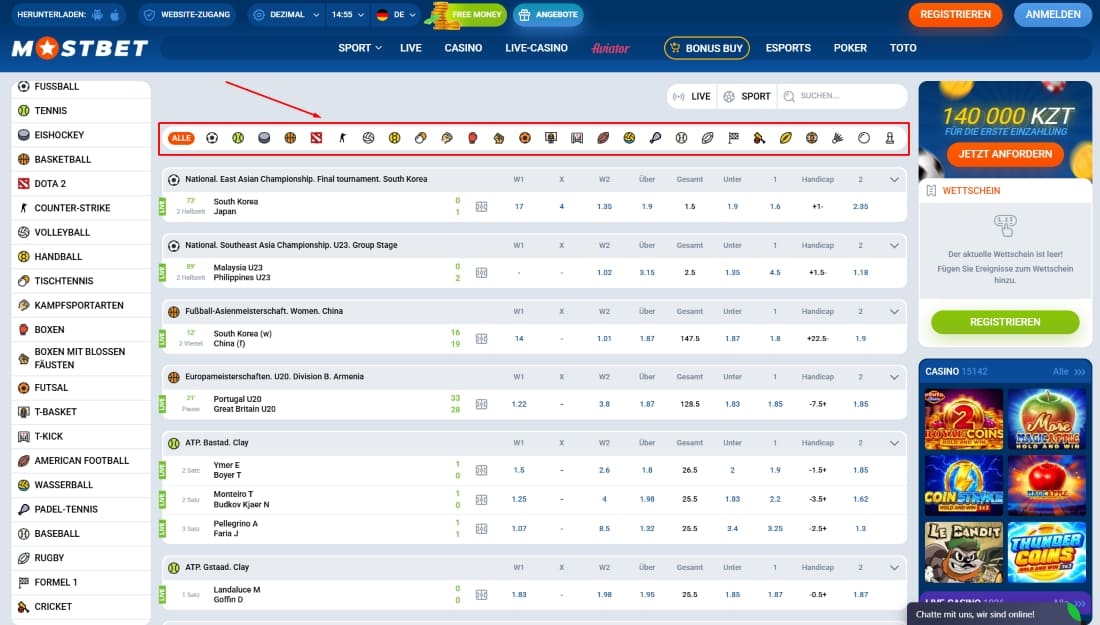Click the ANMELDEN login button
Viewport: 1100px width, 625px height.
(x=1052, y=15)
